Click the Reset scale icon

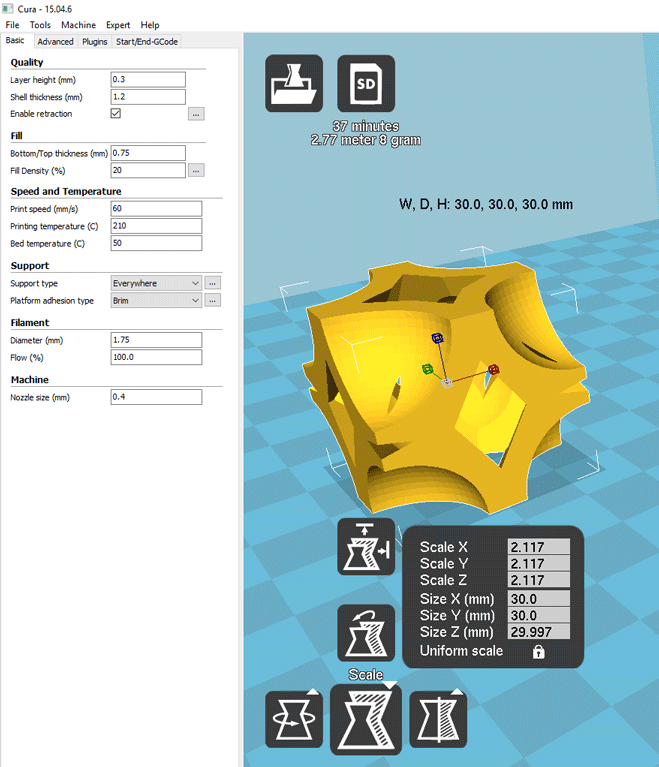tap(366, 633)
